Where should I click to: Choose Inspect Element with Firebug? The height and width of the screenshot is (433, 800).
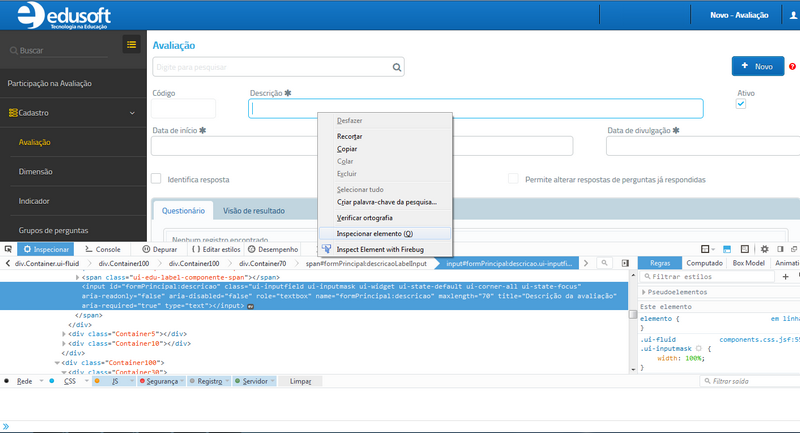[x=385, y=249]
